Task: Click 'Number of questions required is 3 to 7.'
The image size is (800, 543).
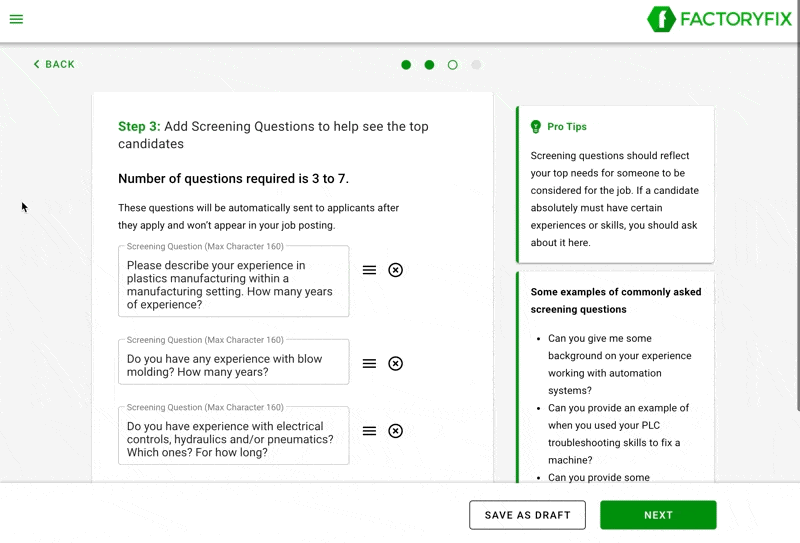Action: pyautogui.click(x=234, y=179)
